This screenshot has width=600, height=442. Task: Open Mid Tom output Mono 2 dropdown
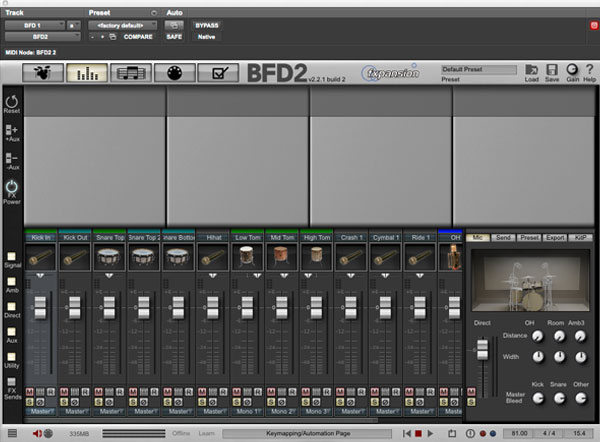[x=282, y=412]
